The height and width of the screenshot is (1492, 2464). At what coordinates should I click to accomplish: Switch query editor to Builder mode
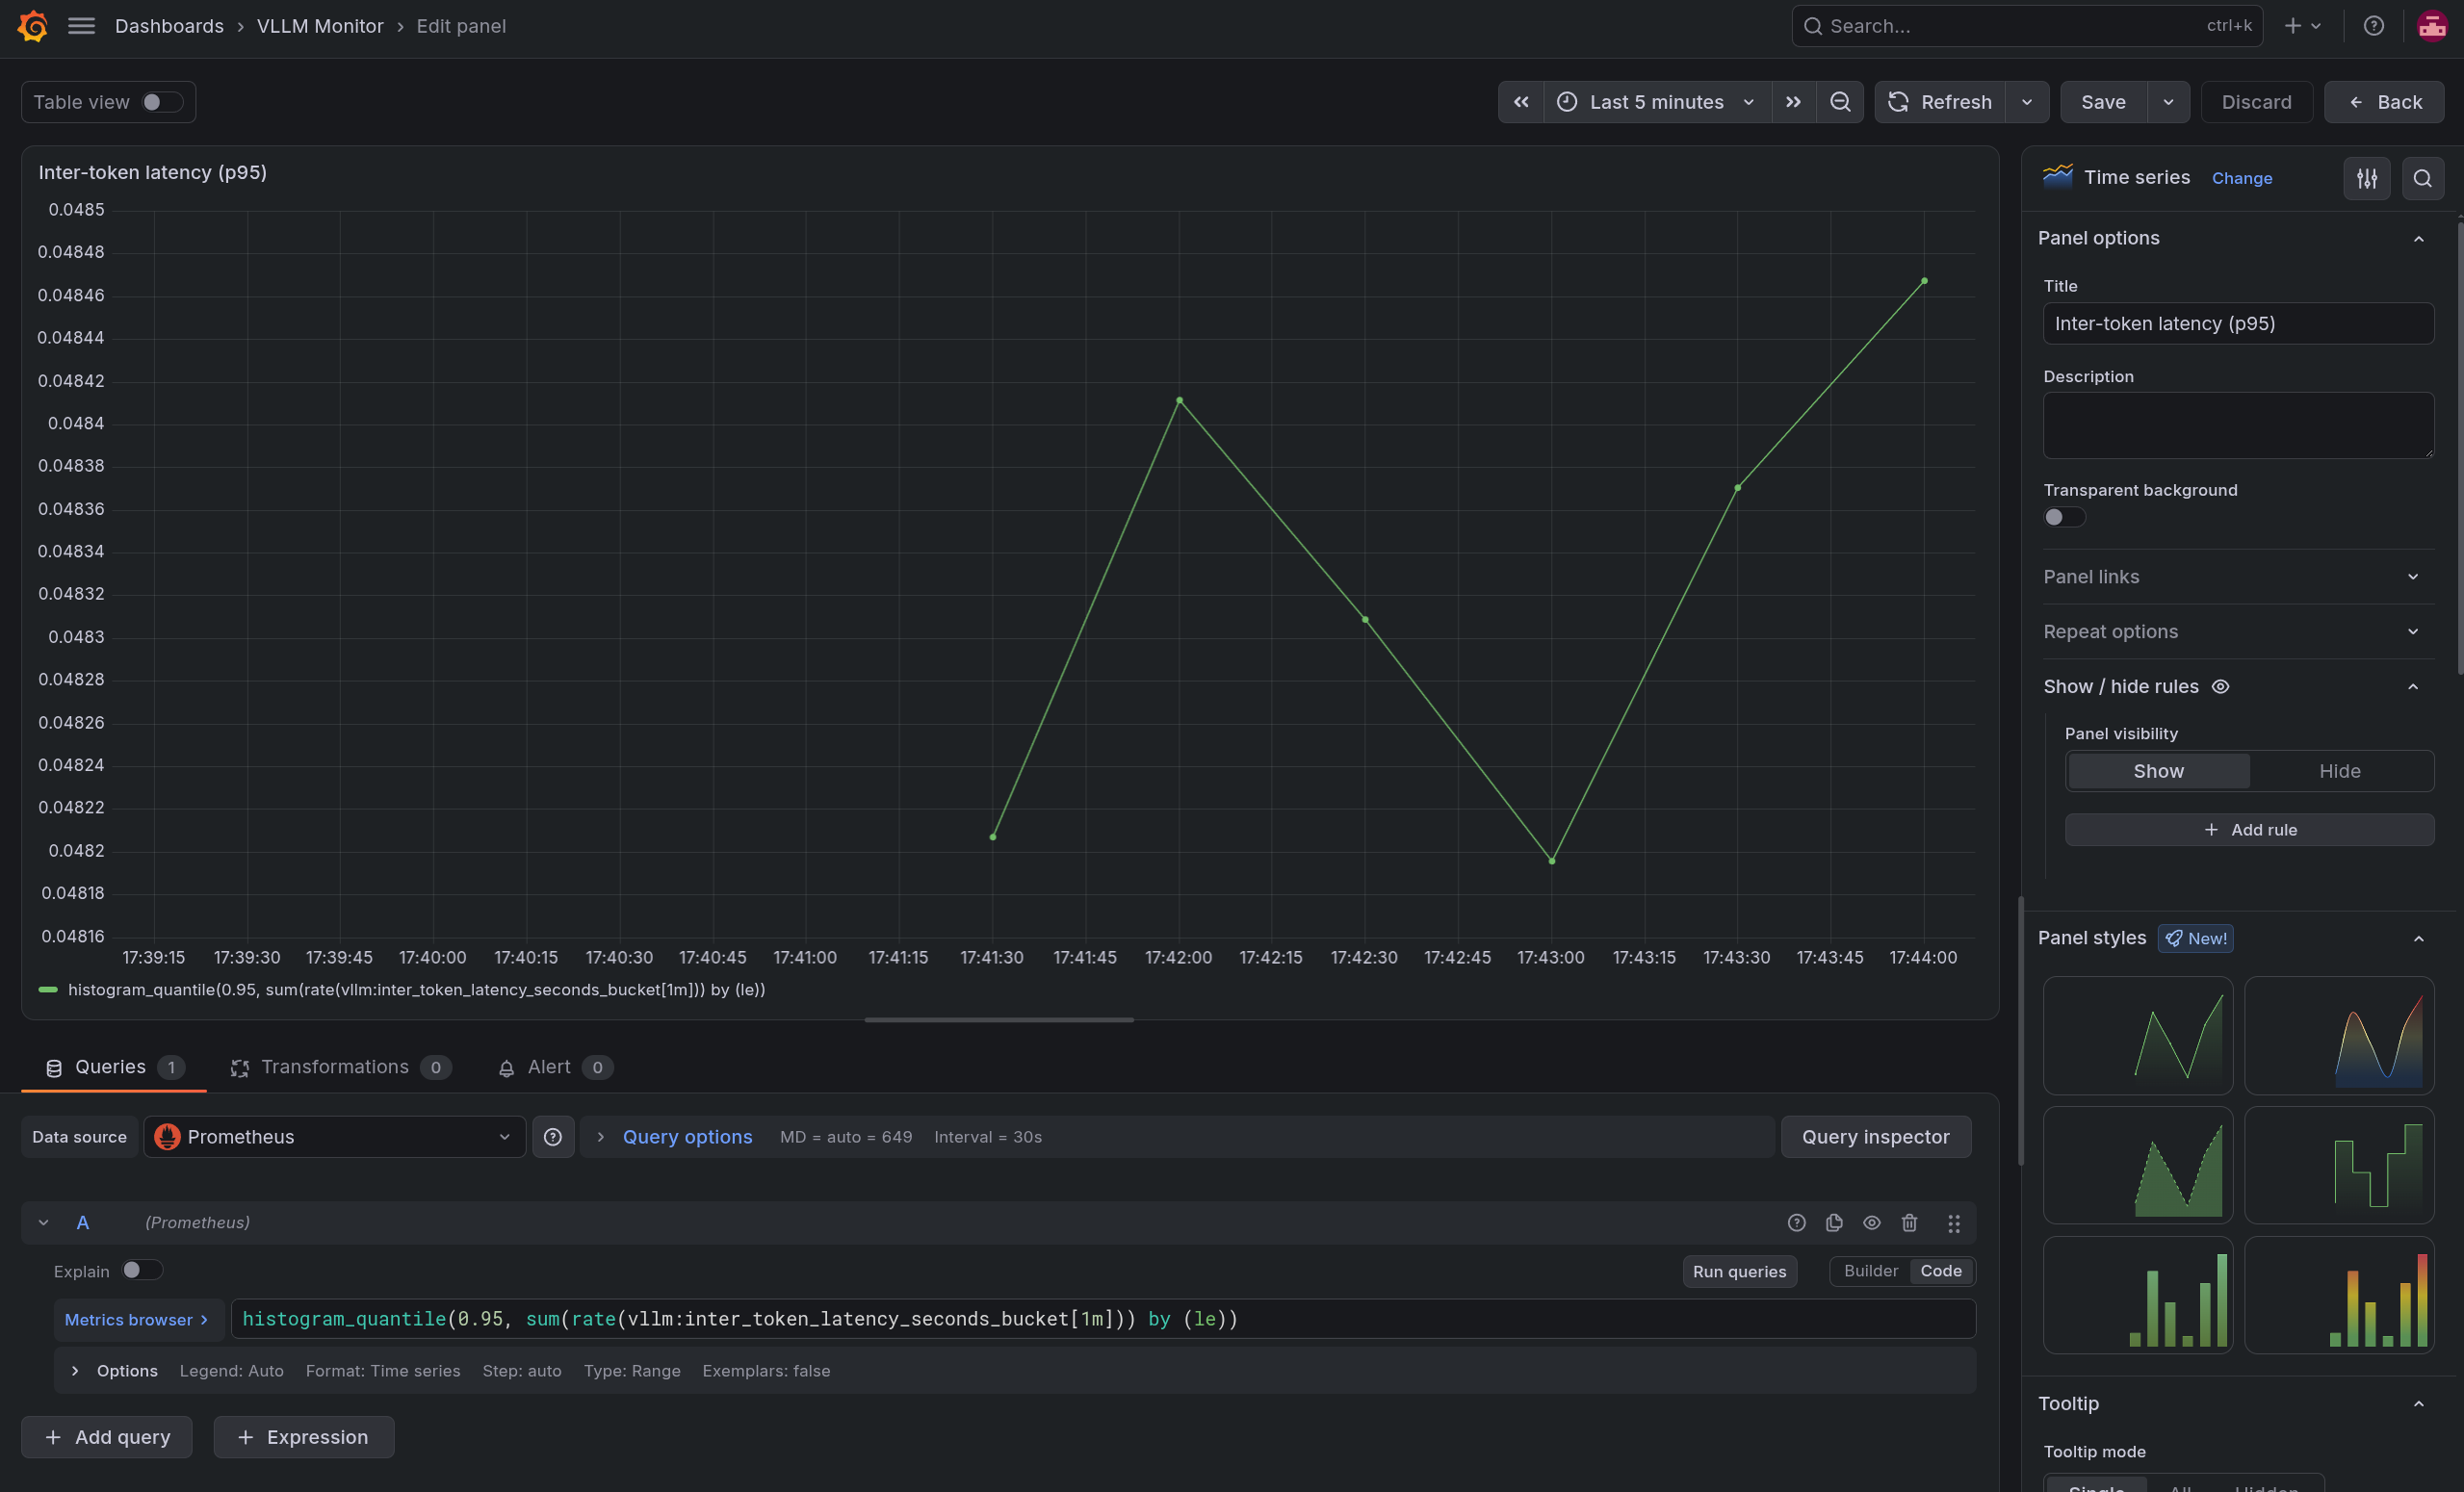click(1870, 1271)
